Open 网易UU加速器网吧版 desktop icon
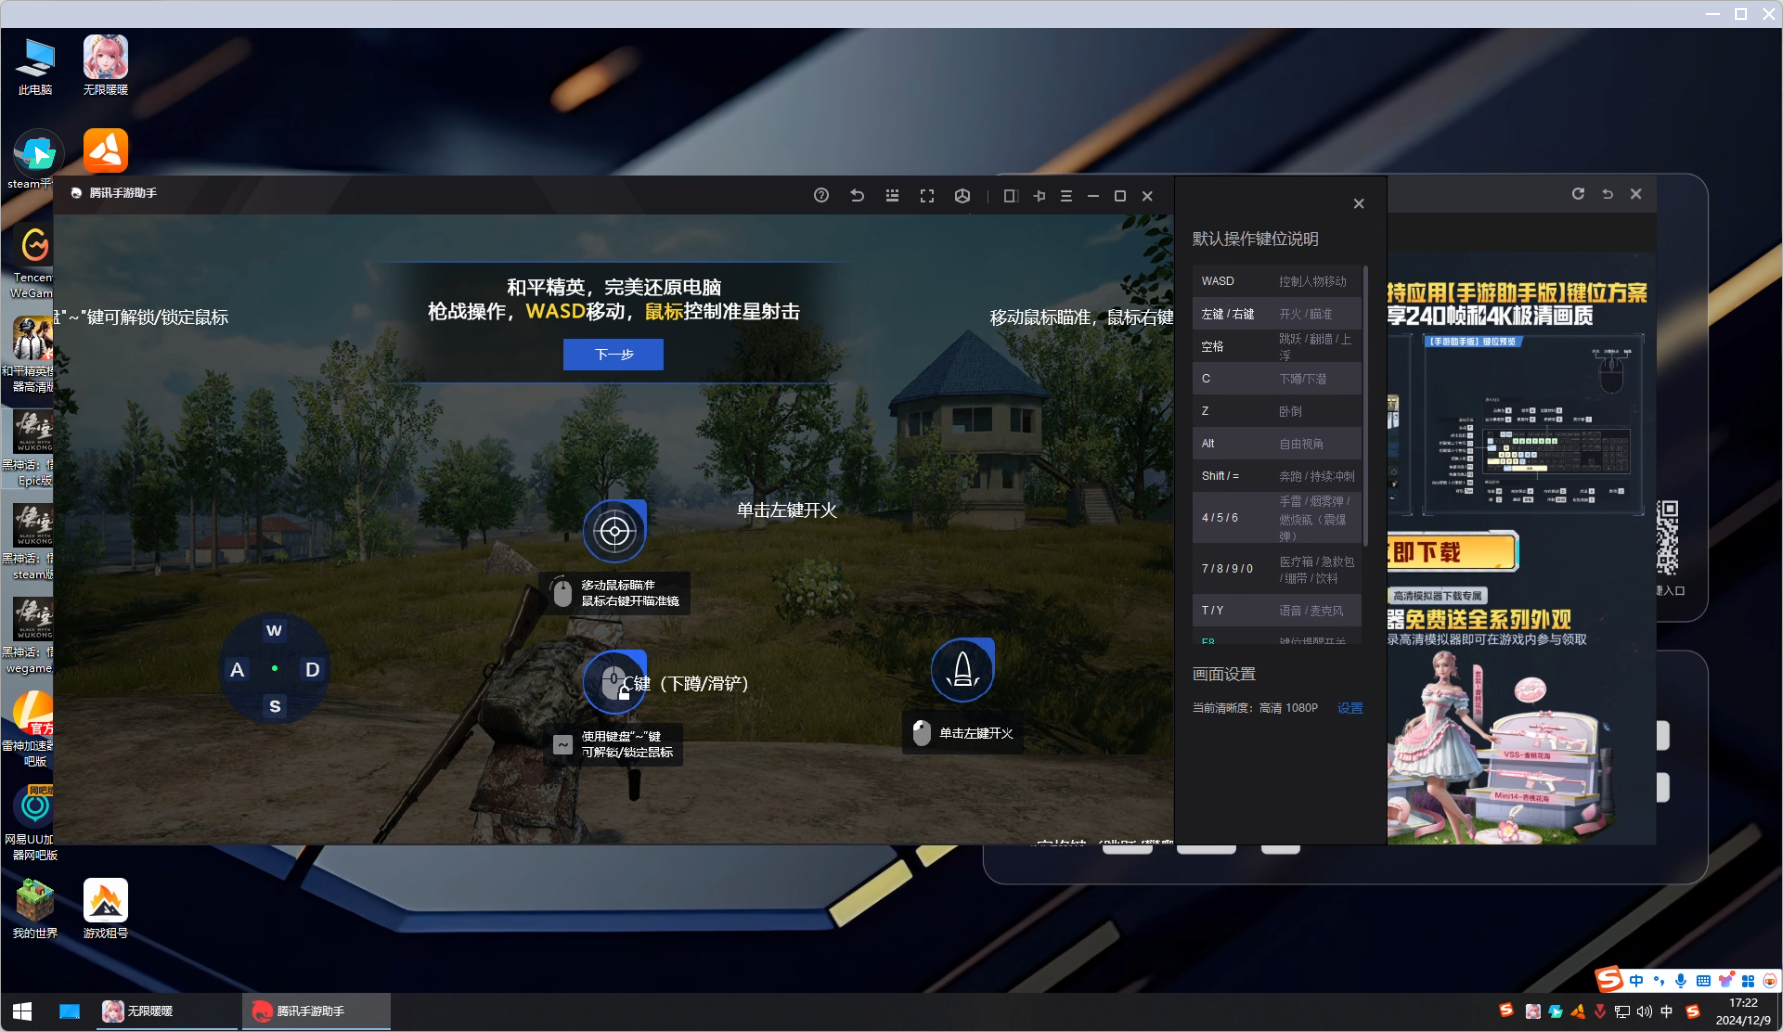The image size is (1783, 1032). (x=34, y=822)
